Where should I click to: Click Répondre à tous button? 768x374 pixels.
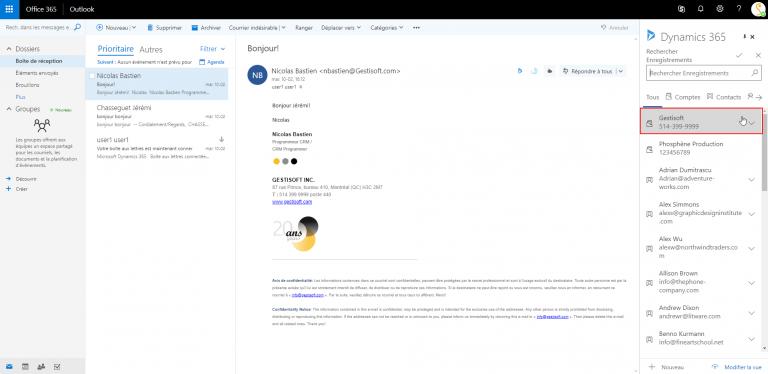click(587, 71)
